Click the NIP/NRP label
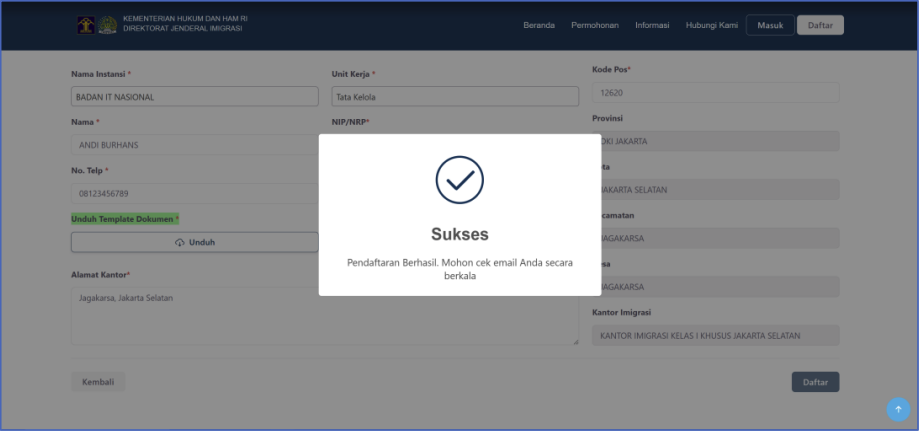The image size is (923, 431). tap(351, 122)
